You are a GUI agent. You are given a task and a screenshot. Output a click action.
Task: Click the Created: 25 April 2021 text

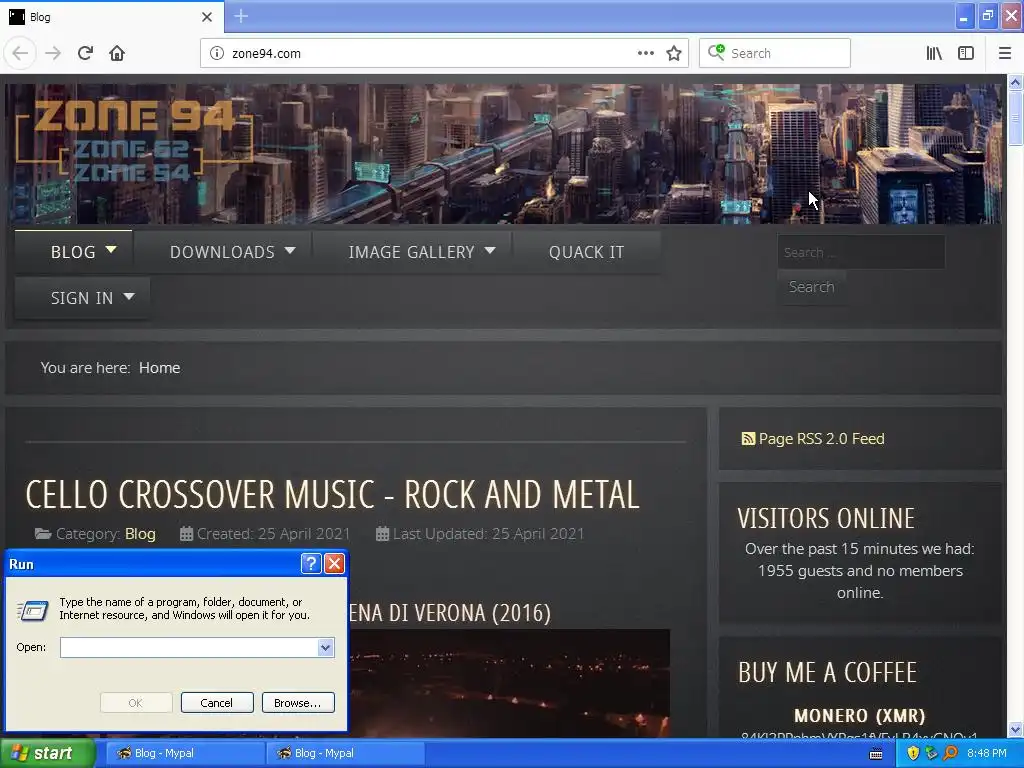click(273, 534)
